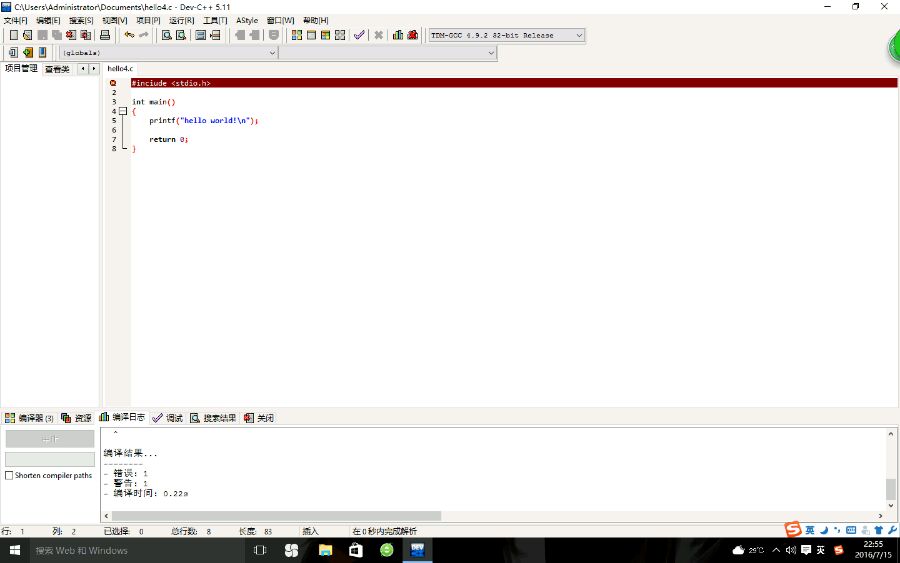The width and height of the screenshot is (900, 563).
Task: Switch to the 搜索结果 bottom tab
Action: [x=213, y=418]
